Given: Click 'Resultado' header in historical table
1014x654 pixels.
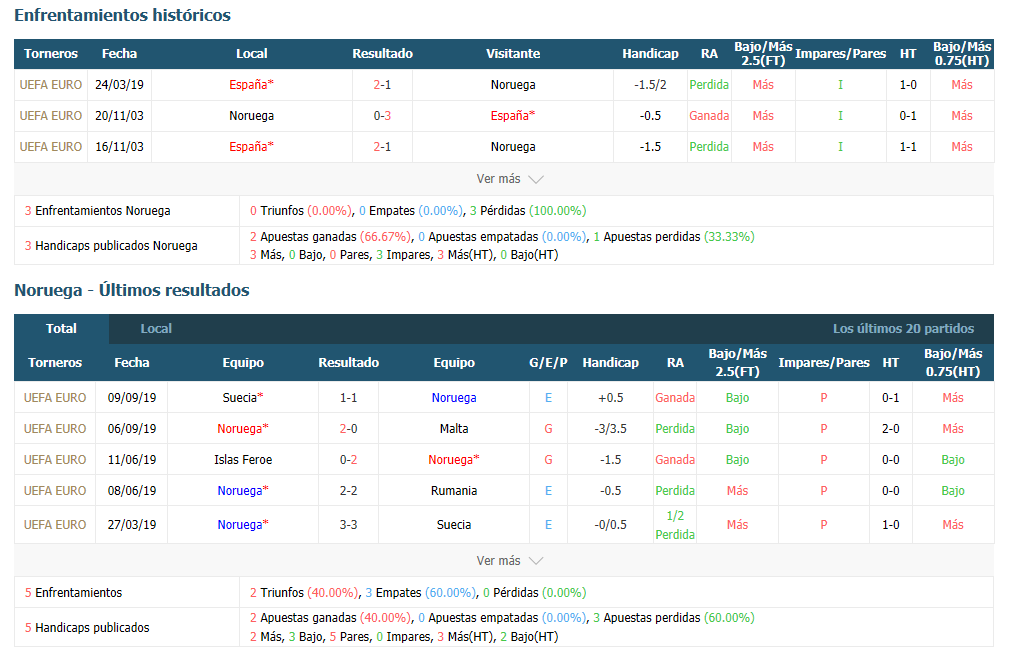Looking at the screenshot, I should point(382,54).
